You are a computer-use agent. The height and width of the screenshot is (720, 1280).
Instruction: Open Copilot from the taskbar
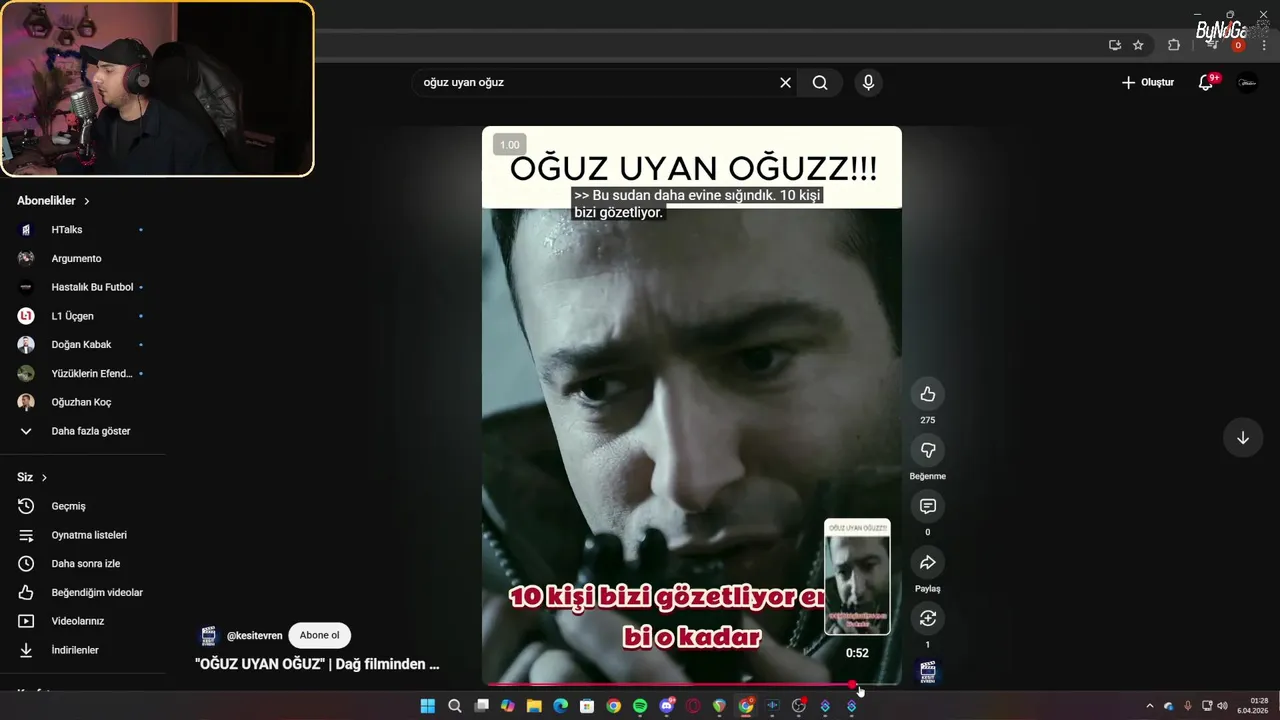click(508, 706)
